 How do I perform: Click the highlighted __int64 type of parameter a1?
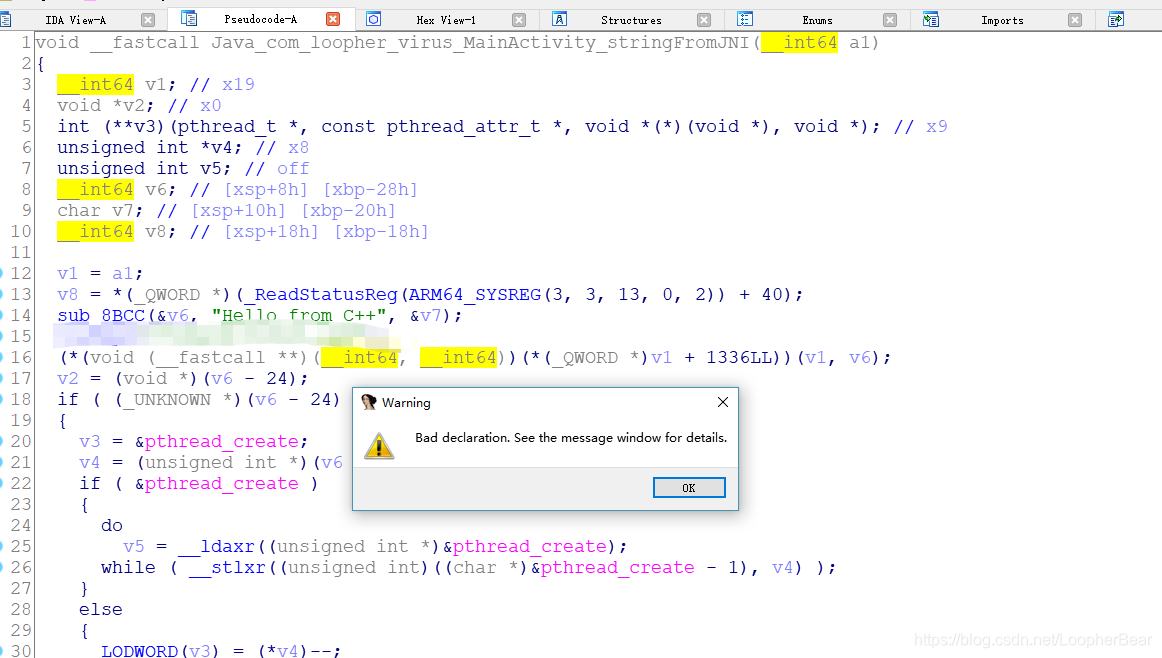click(800, 43)
